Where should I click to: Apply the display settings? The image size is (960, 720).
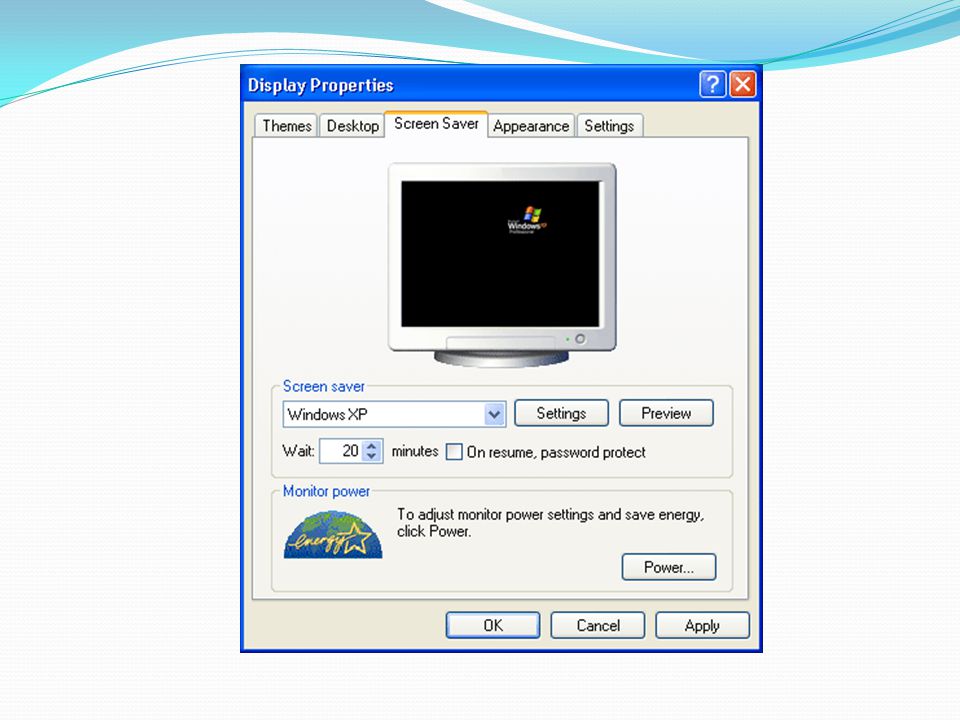point(702,625)
